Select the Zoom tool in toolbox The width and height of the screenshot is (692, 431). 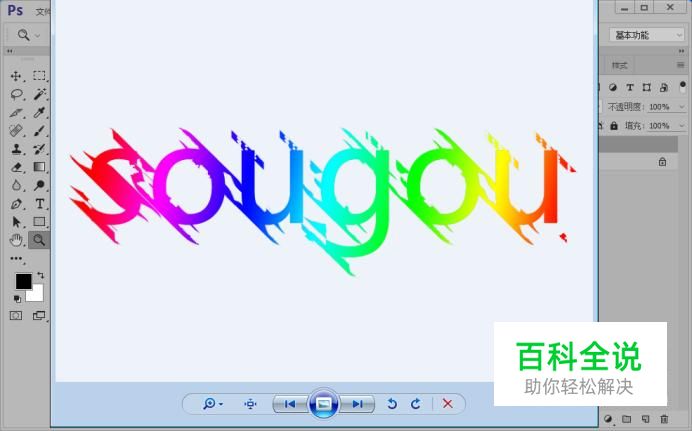(x=39, y=240)
